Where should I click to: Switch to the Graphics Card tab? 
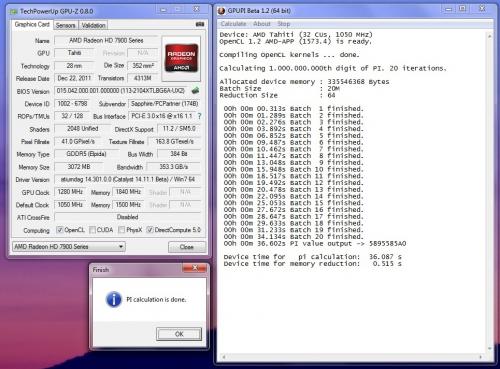coord(32,25)
